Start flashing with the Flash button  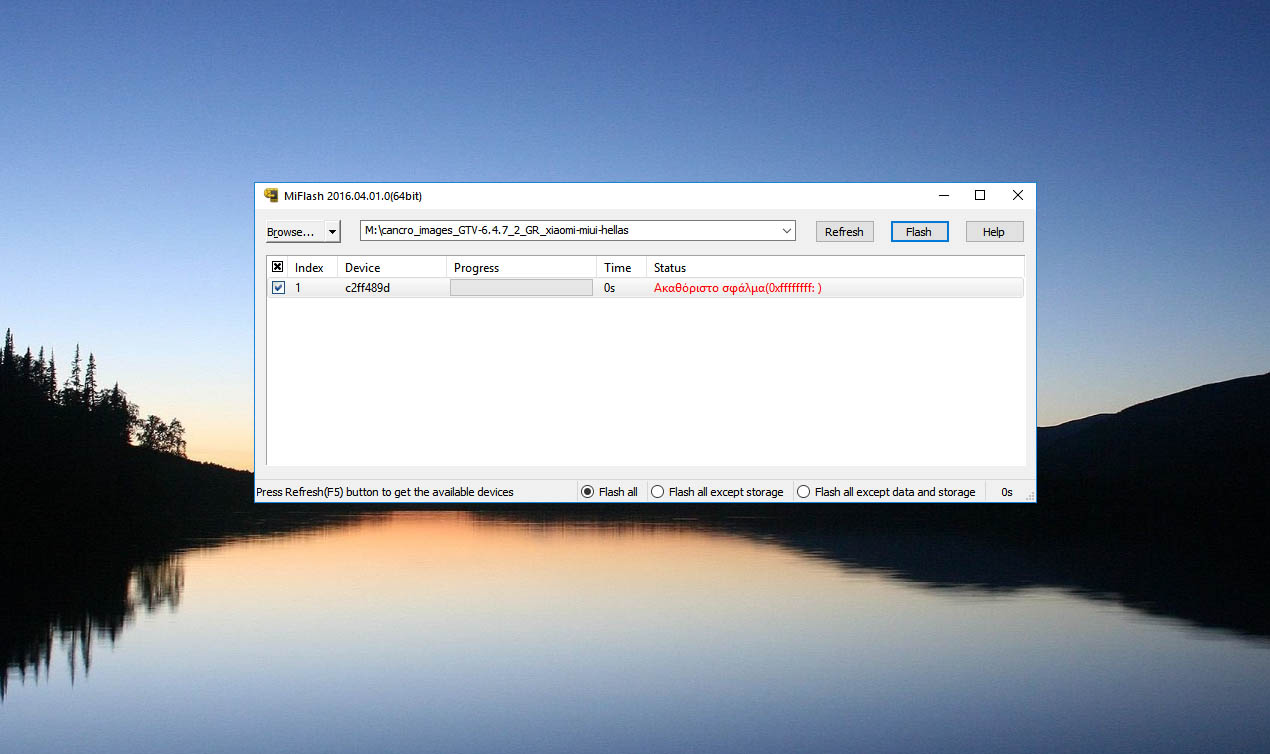click(x=919, y=231)
